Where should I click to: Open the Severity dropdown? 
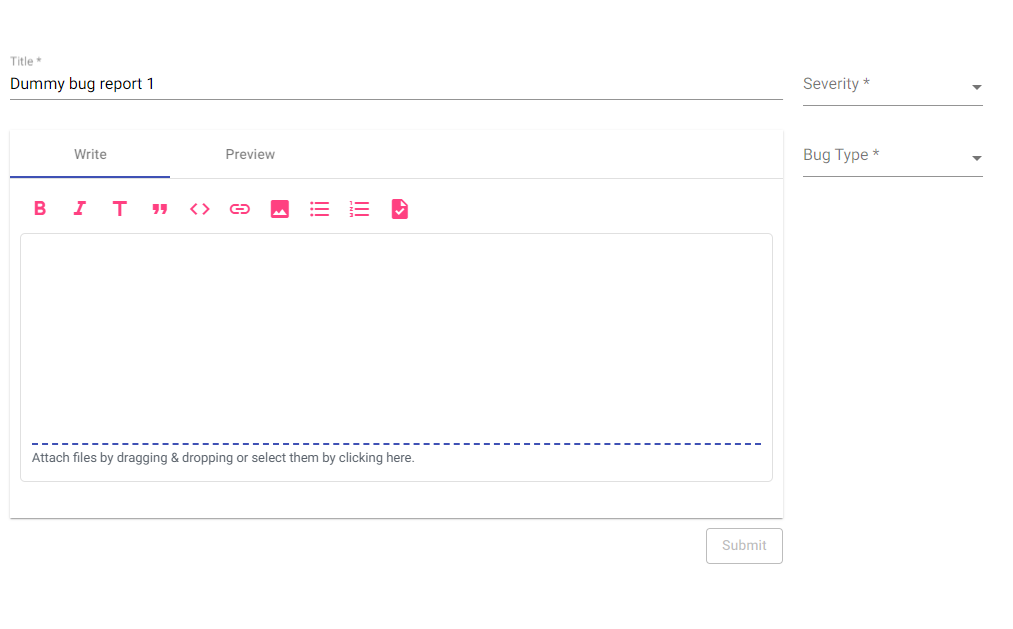[892, 85]
